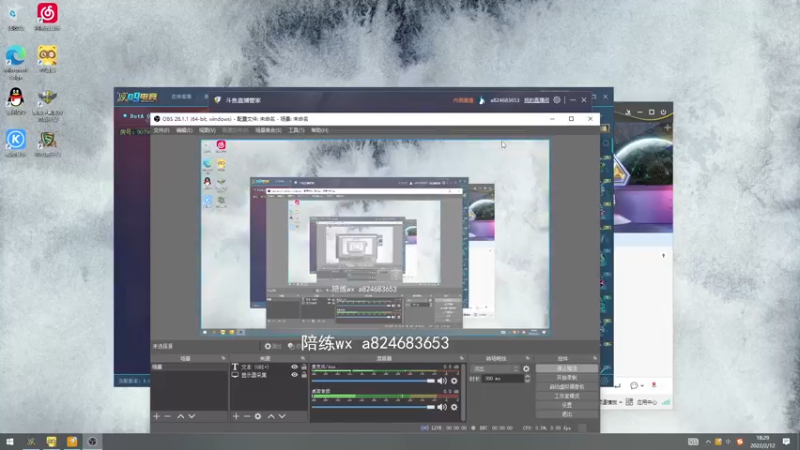Add a new source with plus button
Image resolution: width=800 pixels, height=450 pixels.
(236, 416)
